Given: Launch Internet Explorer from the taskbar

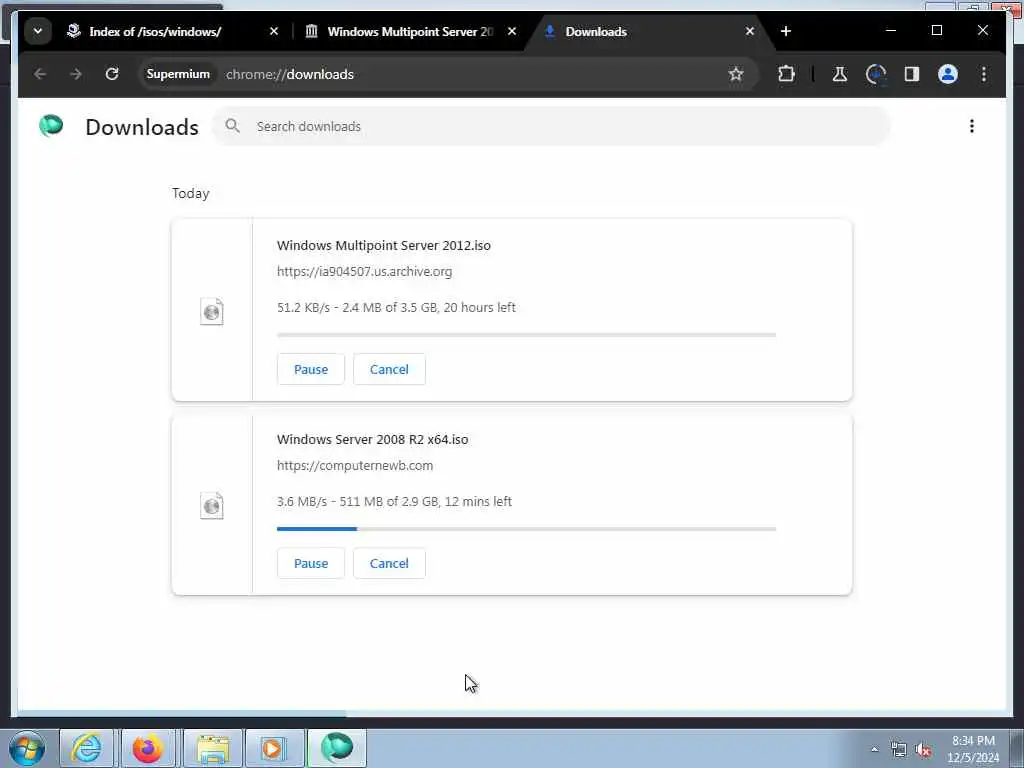Looking at the screenshot, I should point(86,748).
